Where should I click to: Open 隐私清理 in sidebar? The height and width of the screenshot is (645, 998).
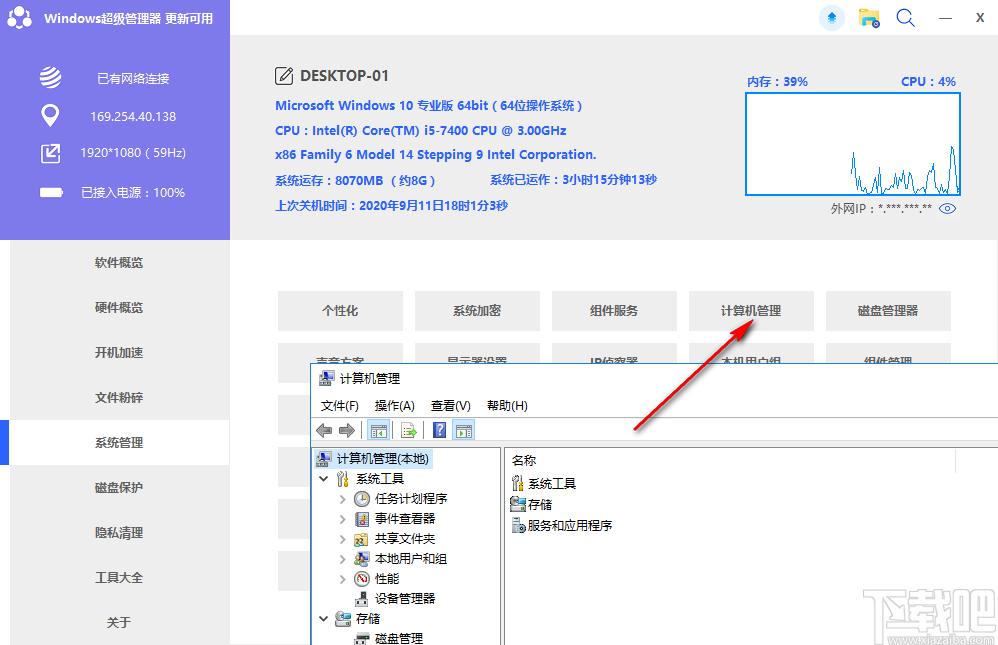click(119, 532)
